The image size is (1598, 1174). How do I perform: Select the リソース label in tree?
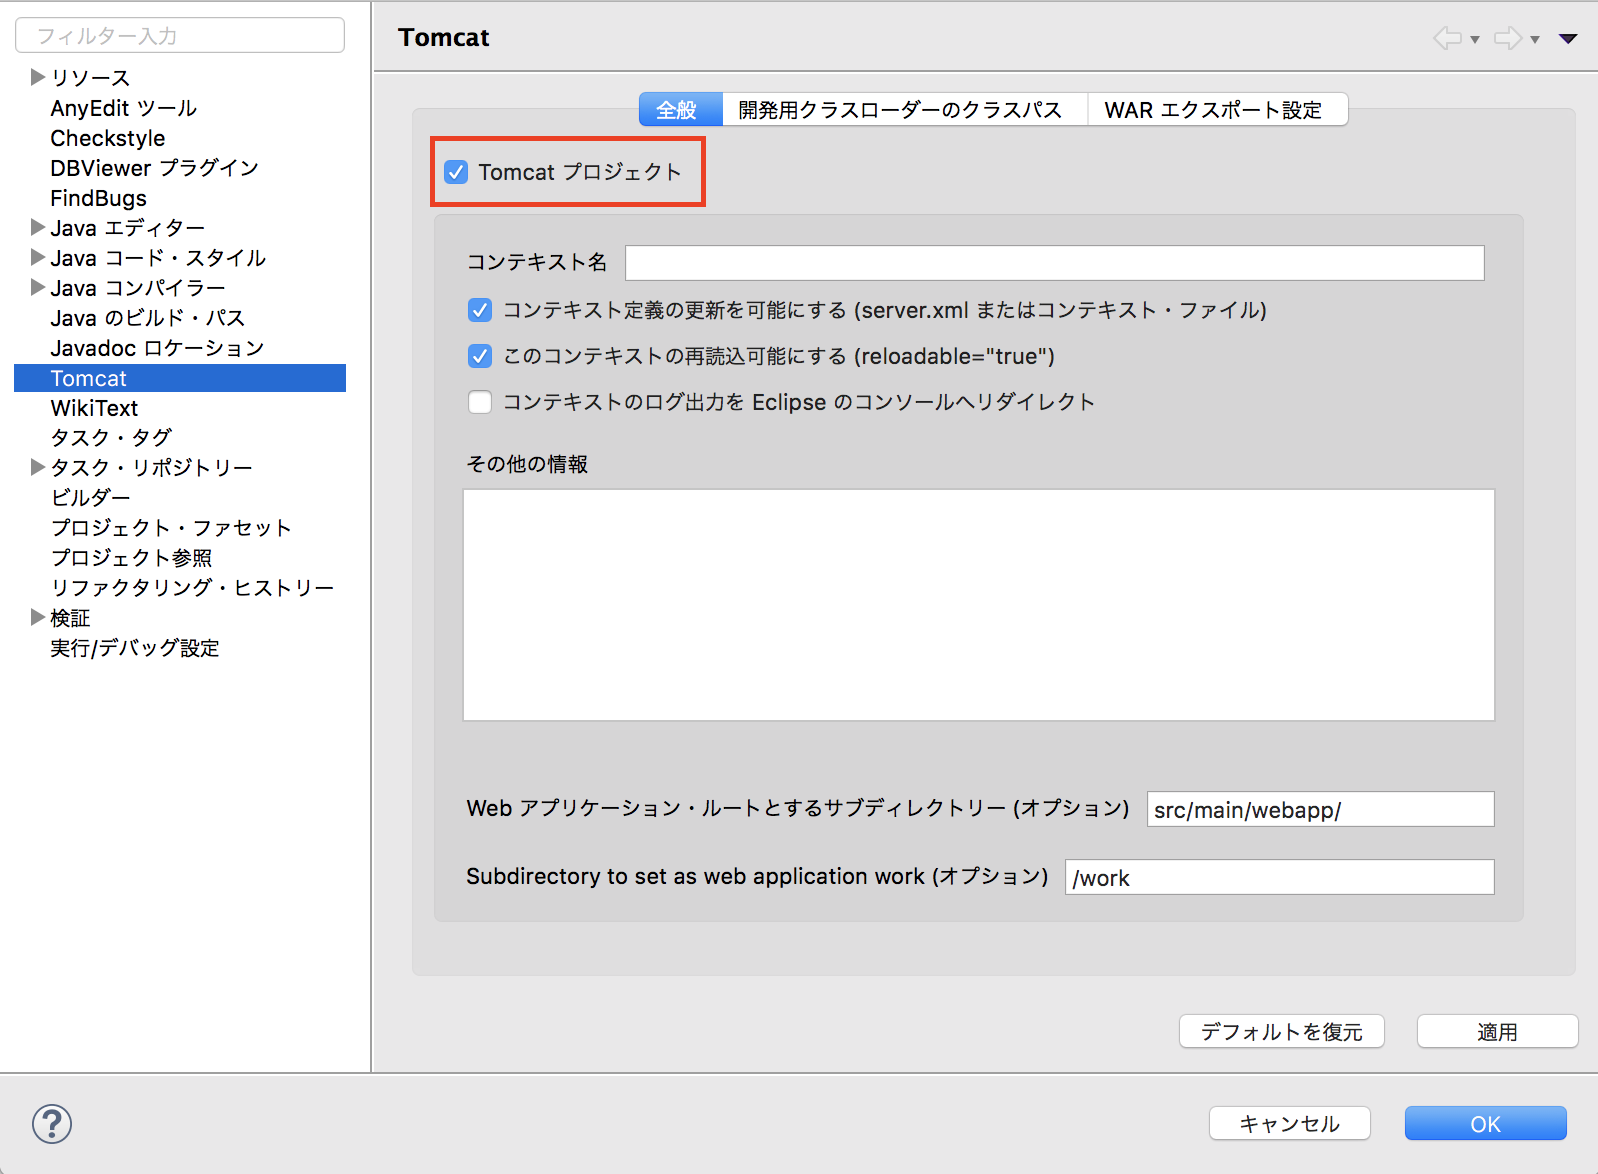point(90,78)
